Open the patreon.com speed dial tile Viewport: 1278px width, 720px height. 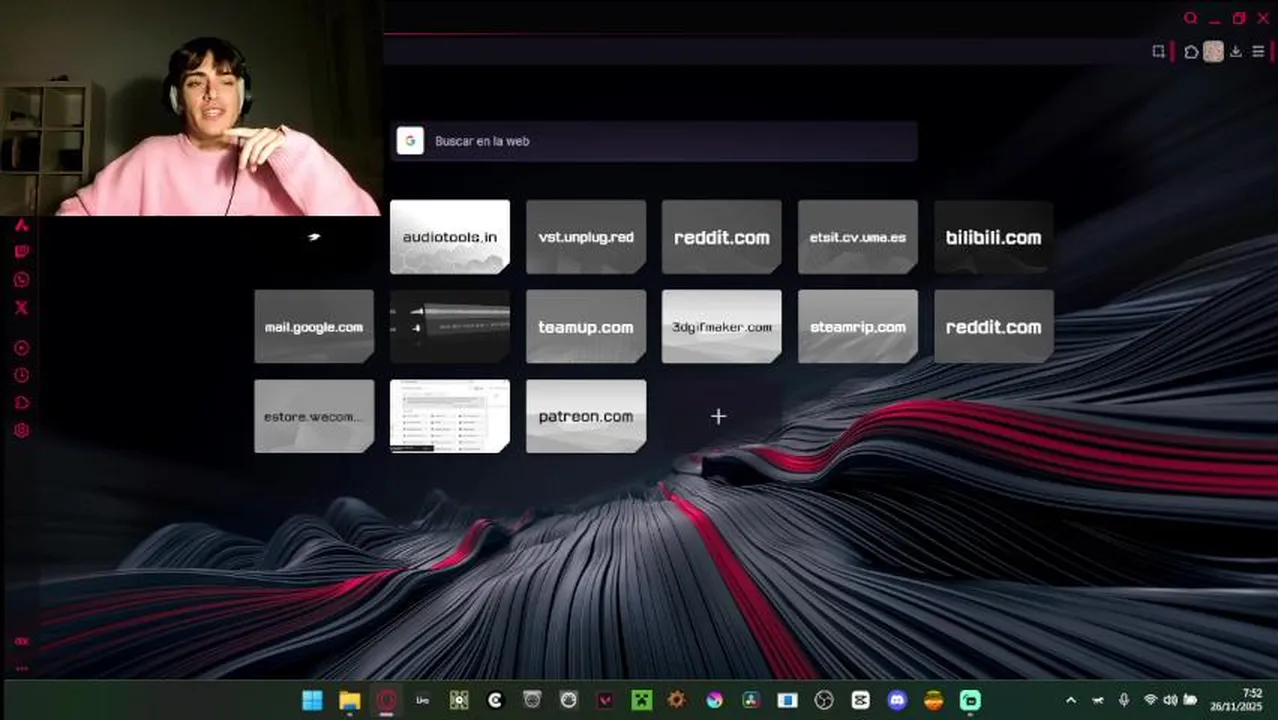tap(586, 416)
